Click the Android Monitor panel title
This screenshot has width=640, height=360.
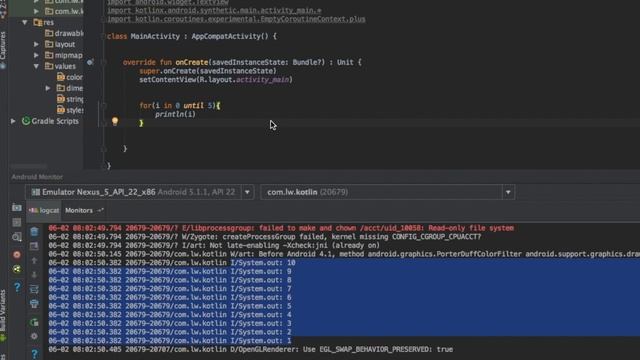pyautogui.click(x=37, y=177)
